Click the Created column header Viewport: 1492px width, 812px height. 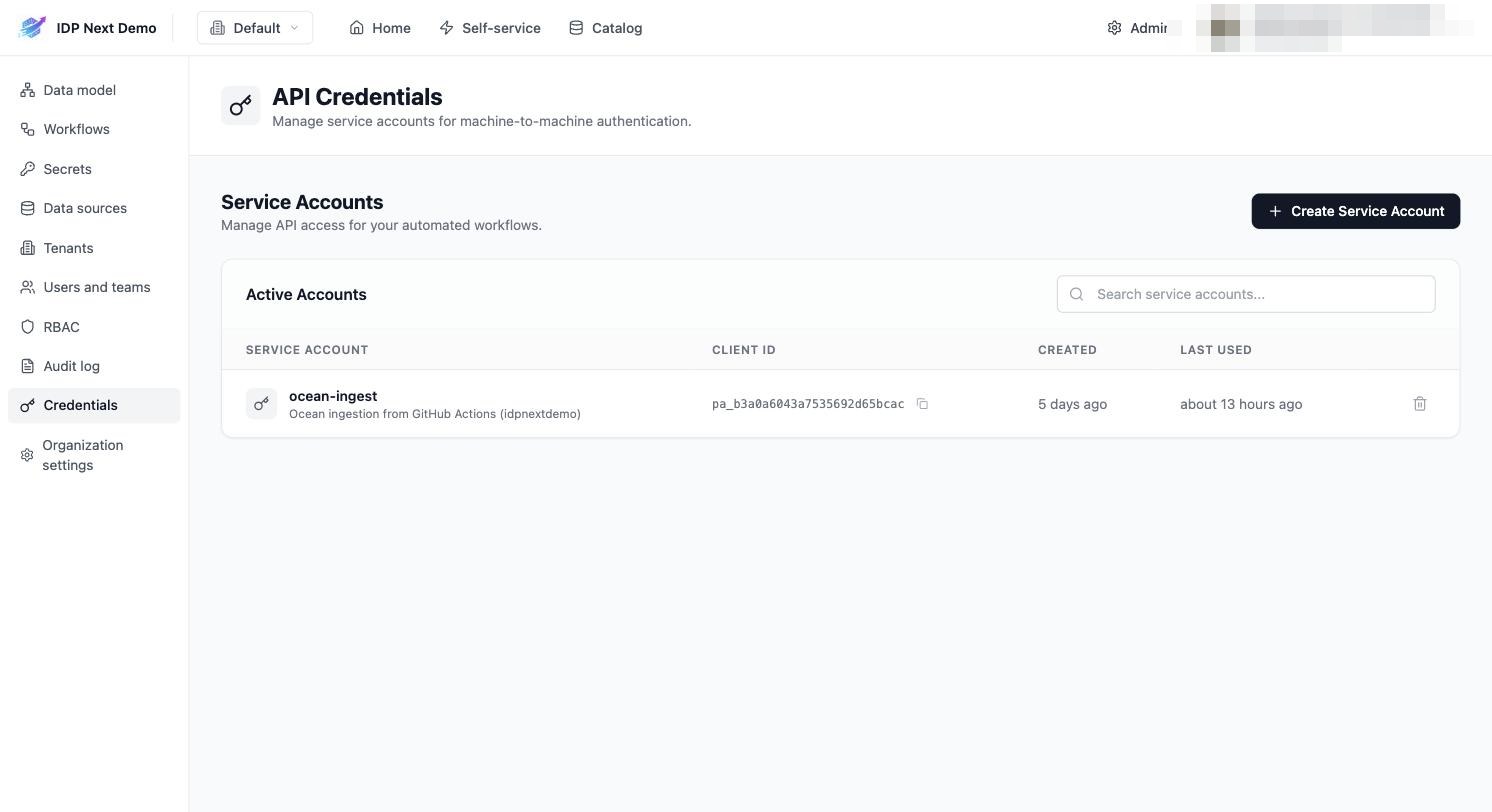tap(1067, 350)
